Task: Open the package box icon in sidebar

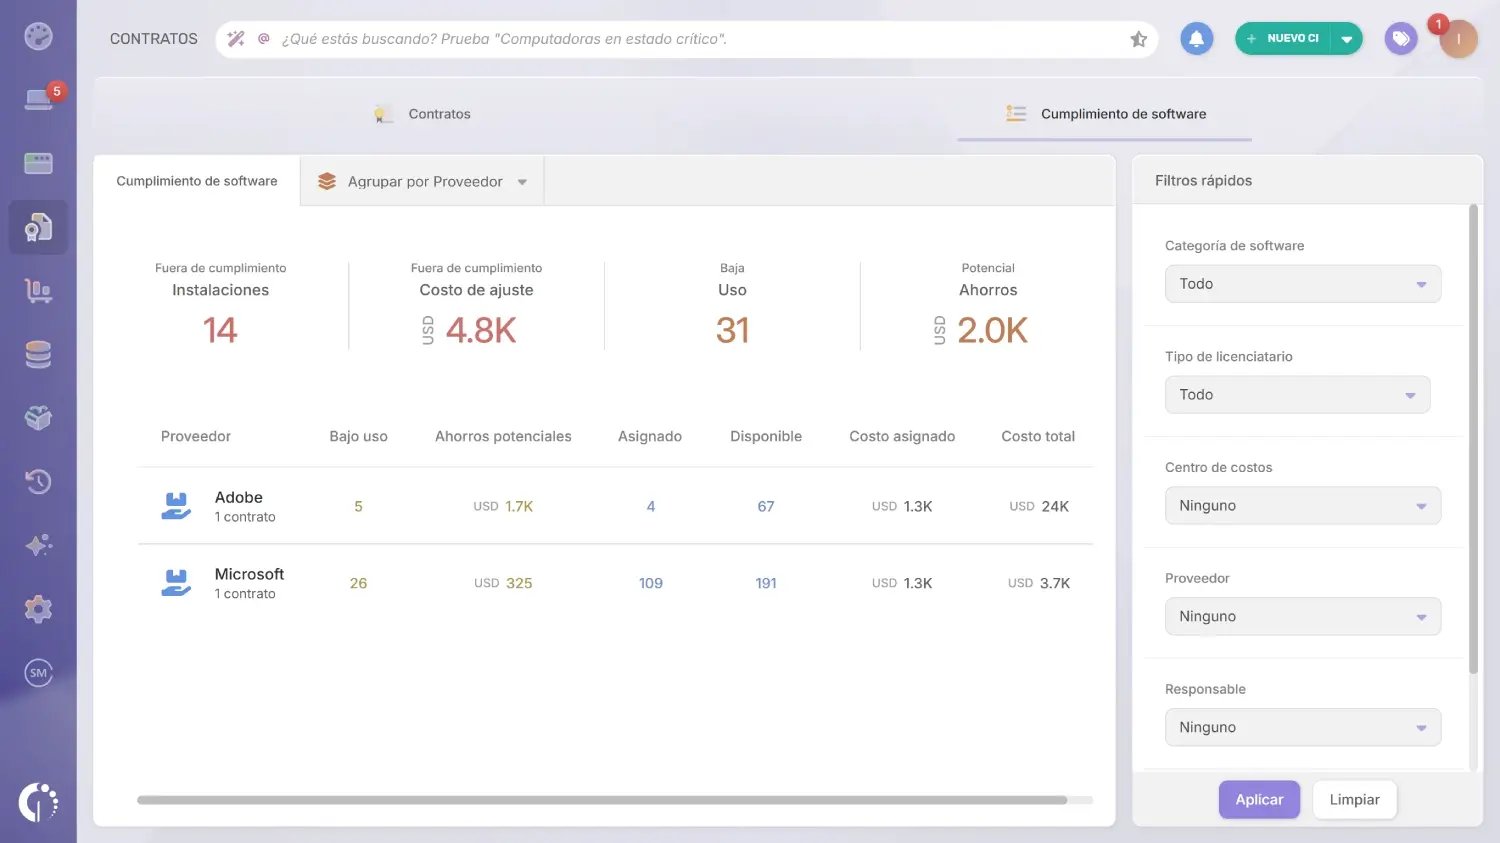Action: click(x=38, y=418)
